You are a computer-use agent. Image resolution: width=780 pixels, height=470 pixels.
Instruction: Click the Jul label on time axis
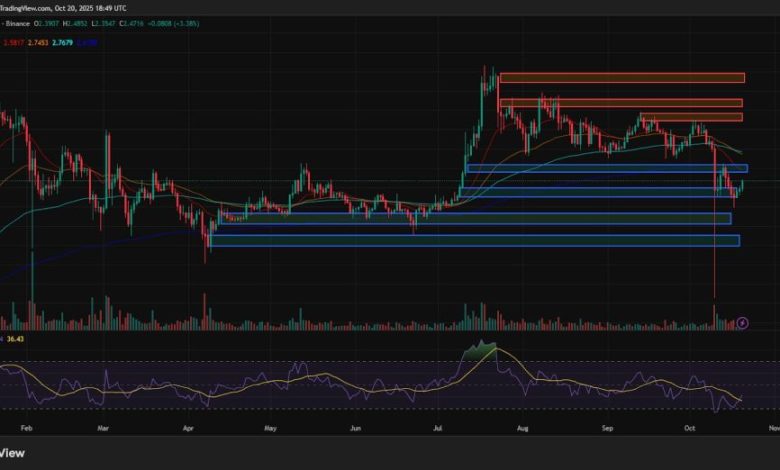439,424
